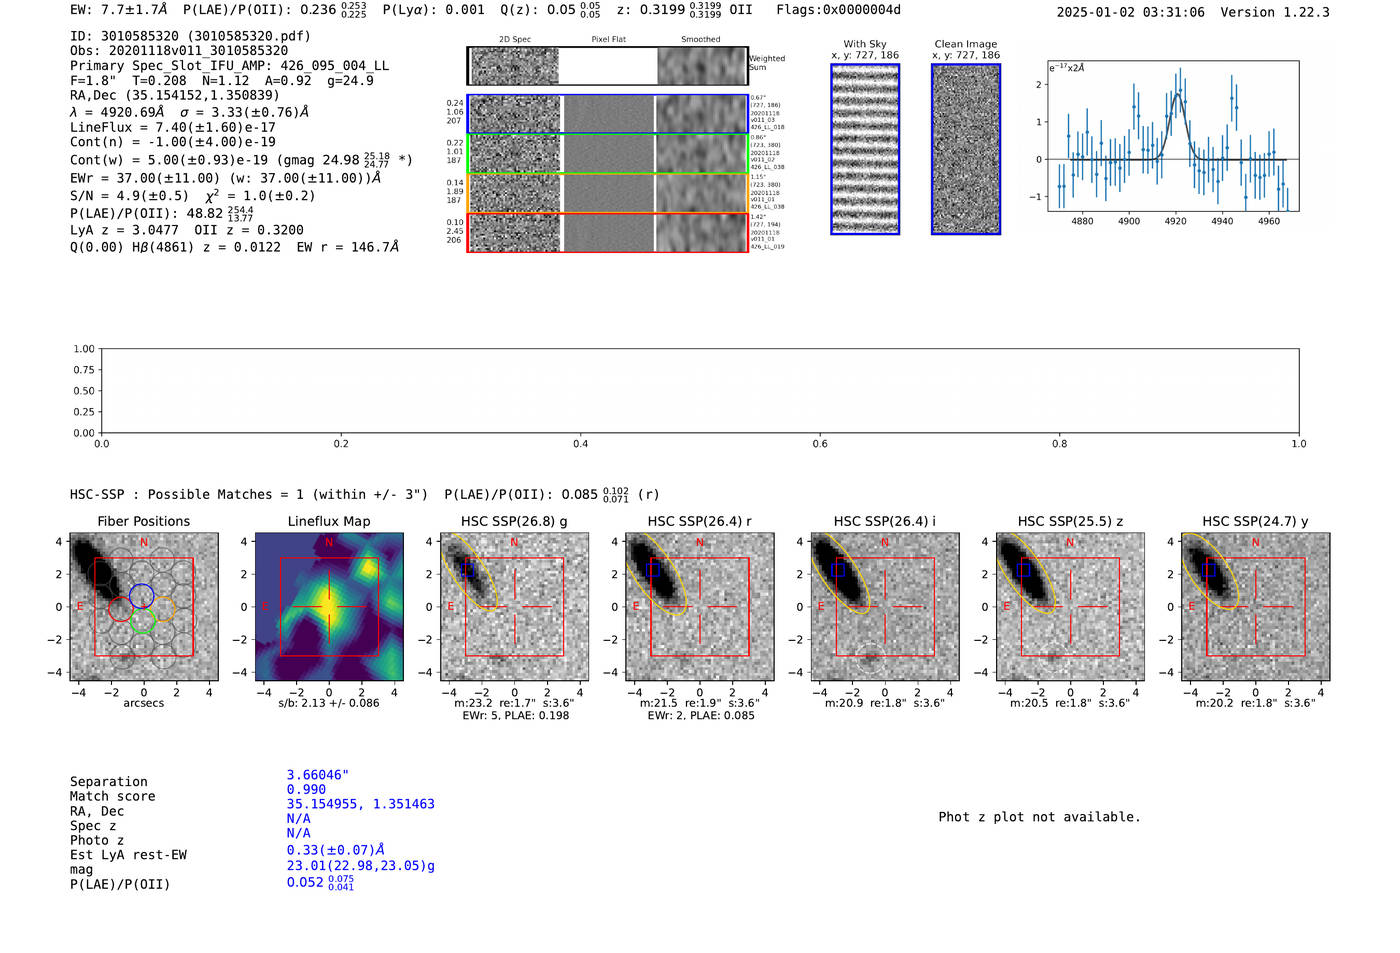Open the HSC SSP(25.5) z cutout

point(1070,606)
